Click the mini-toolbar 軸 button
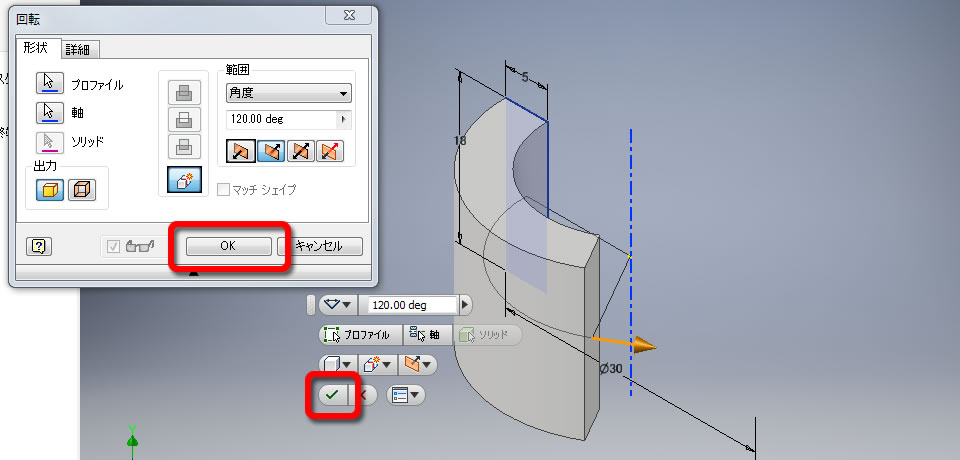This screenshot has width=960, height=460. (x=427, y=335)
